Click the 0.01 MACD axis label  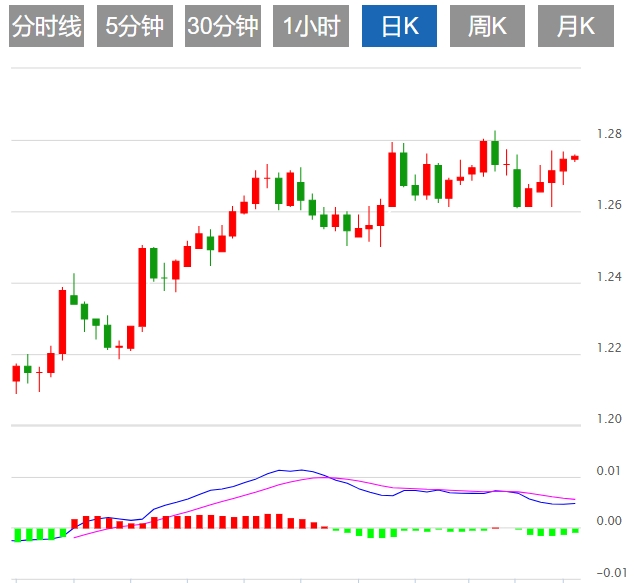pos(609,471)
